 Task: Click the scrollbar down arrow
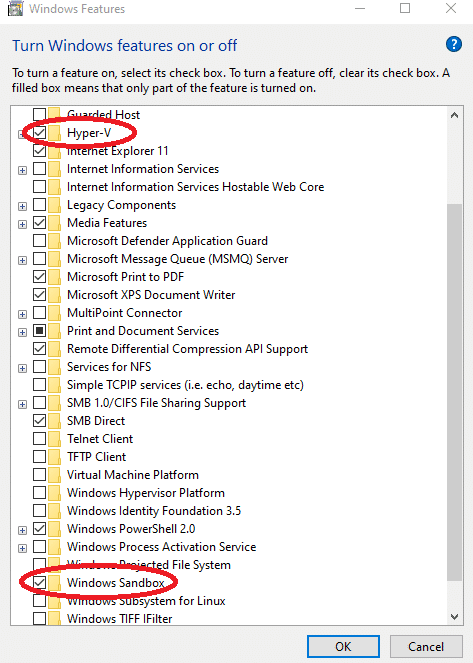454,617
